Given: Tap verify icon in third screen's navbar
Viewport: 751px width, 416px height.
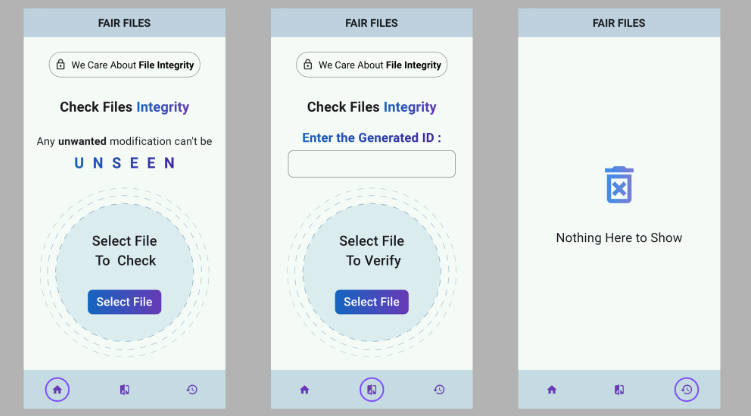Looking at the screenshot, I should 619,390.
